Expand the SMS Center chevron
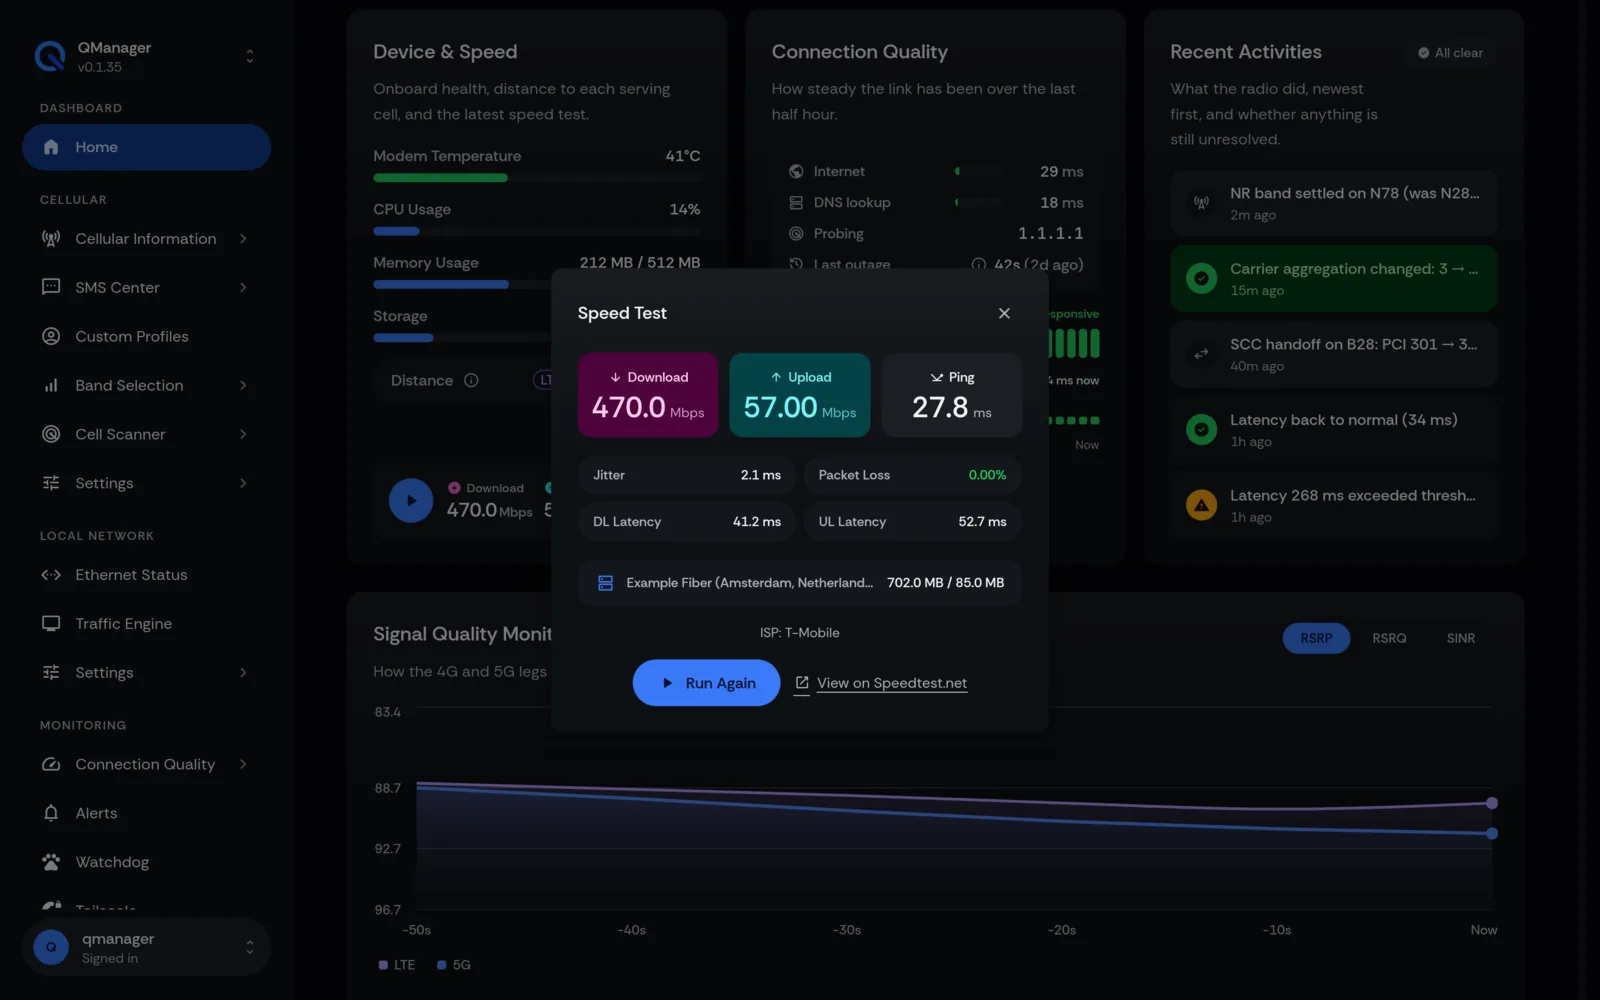This screenshot has width=1600, height=1000. (x=243, y=287)
